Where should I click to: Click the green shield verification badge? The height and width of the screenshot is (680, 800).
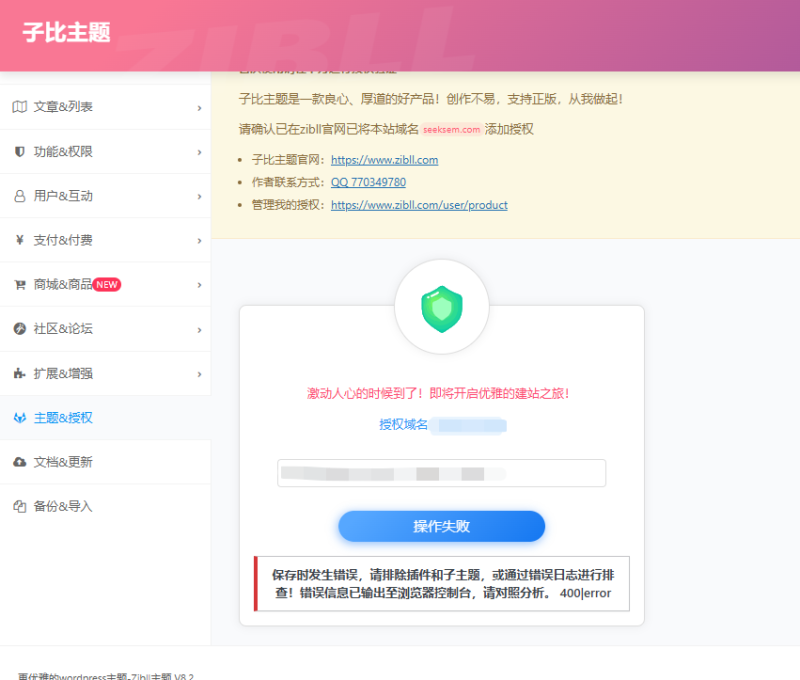coord(442,310)
